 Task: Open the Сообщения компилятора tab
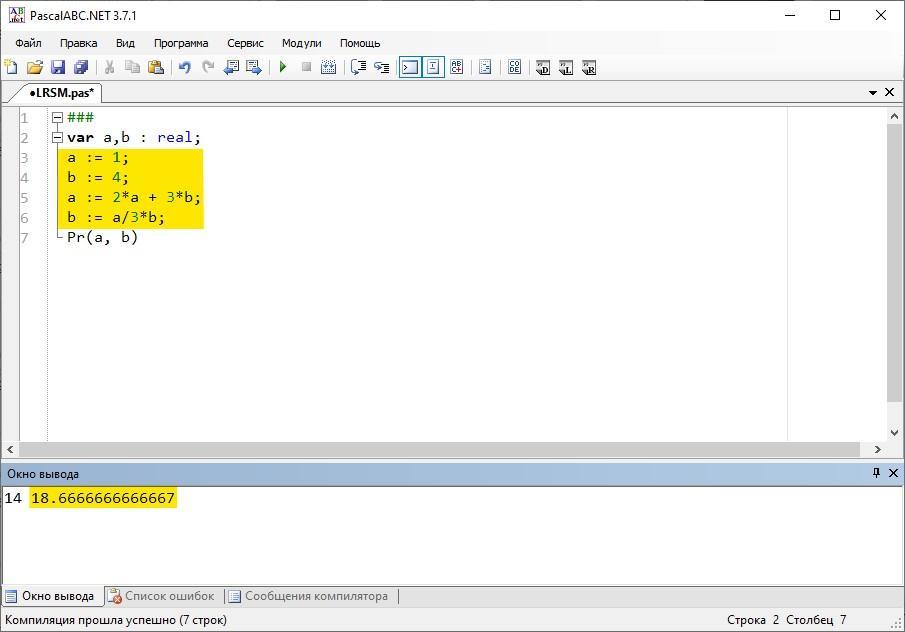pyautogui.click(x=315, y=596)
